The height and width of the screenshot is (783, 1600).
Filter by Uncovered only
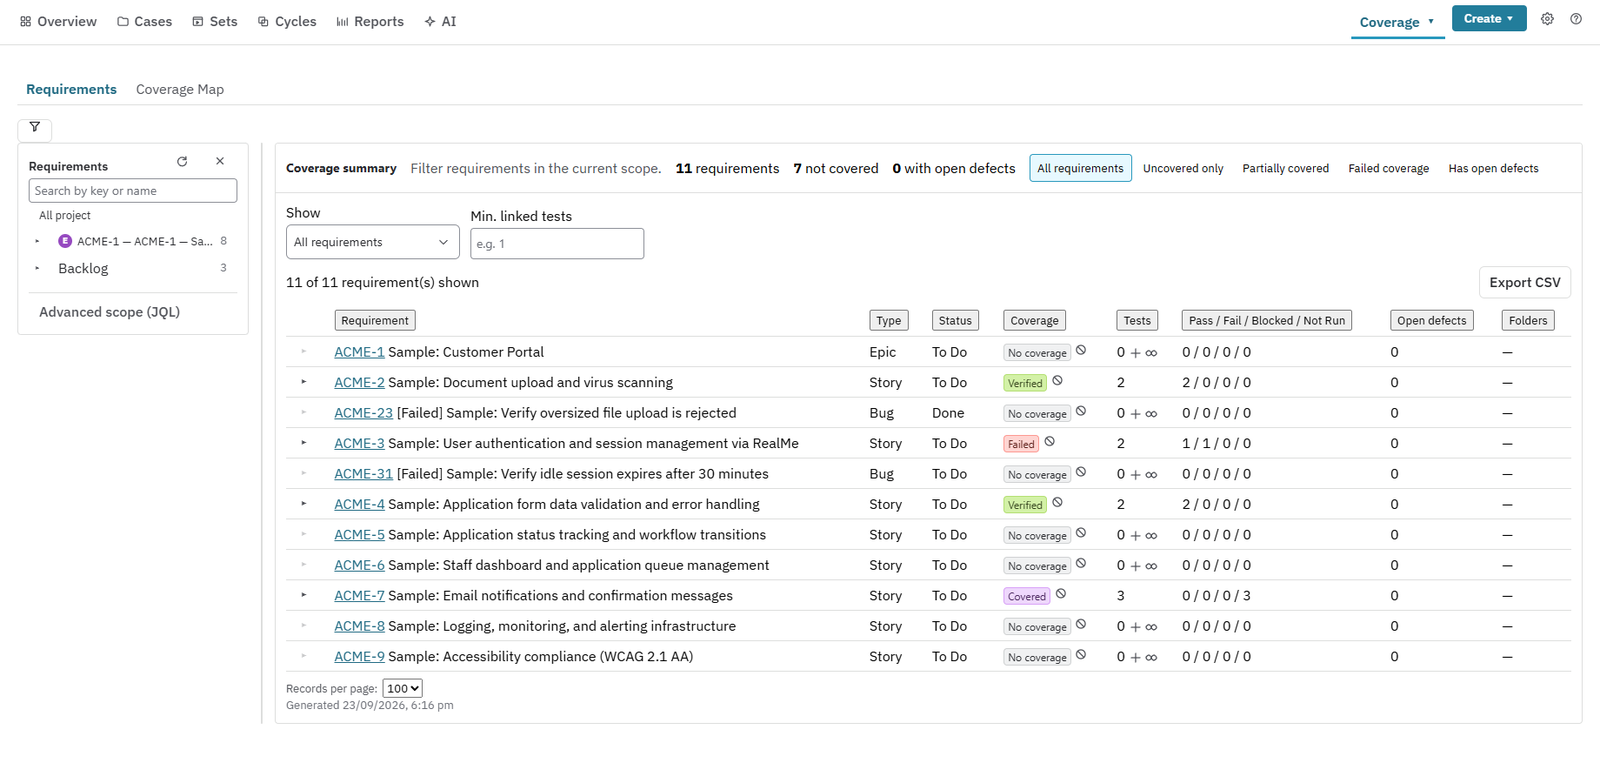click(1183, 168)
